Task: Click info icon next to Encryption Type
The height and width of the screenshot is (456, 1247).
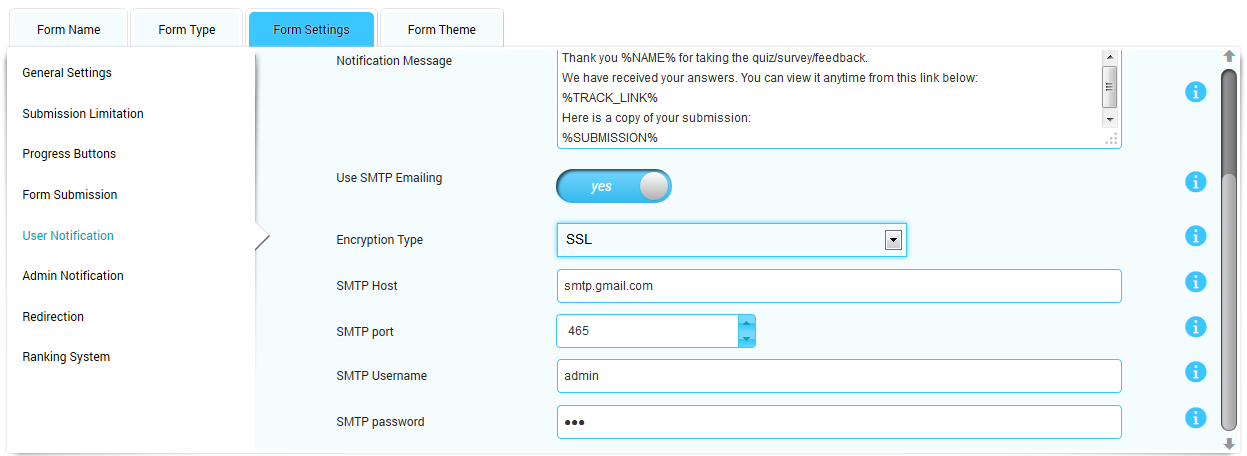Action: pyautogui.click(x=1195, y=236)
